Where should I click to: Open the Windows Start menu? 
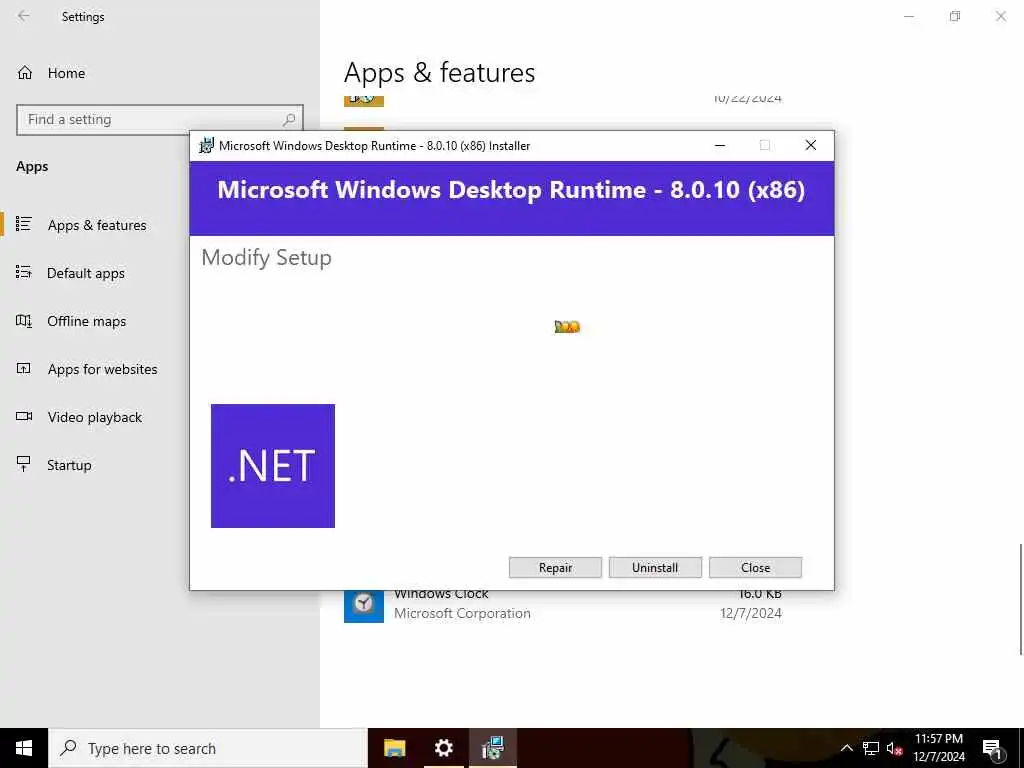pyautogui.click(x=24, y=748)
